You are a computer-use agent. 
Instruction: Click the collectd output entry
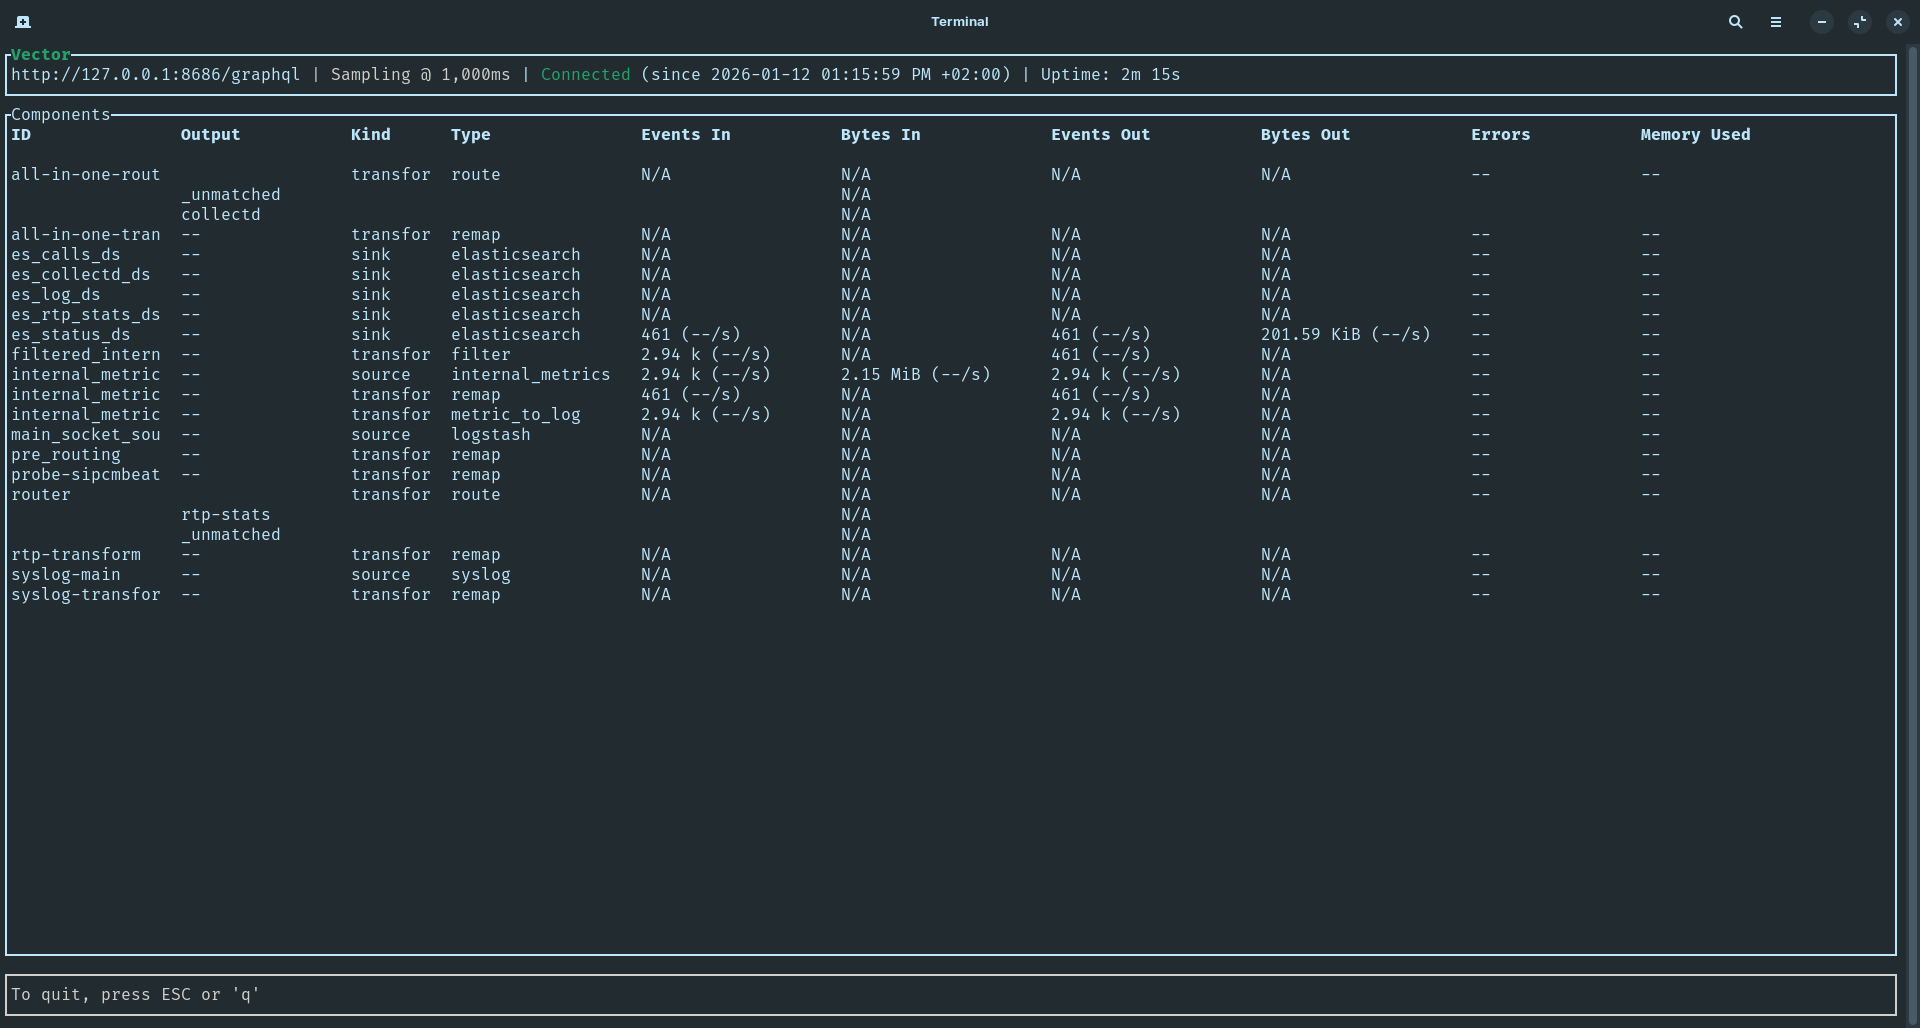220,215
